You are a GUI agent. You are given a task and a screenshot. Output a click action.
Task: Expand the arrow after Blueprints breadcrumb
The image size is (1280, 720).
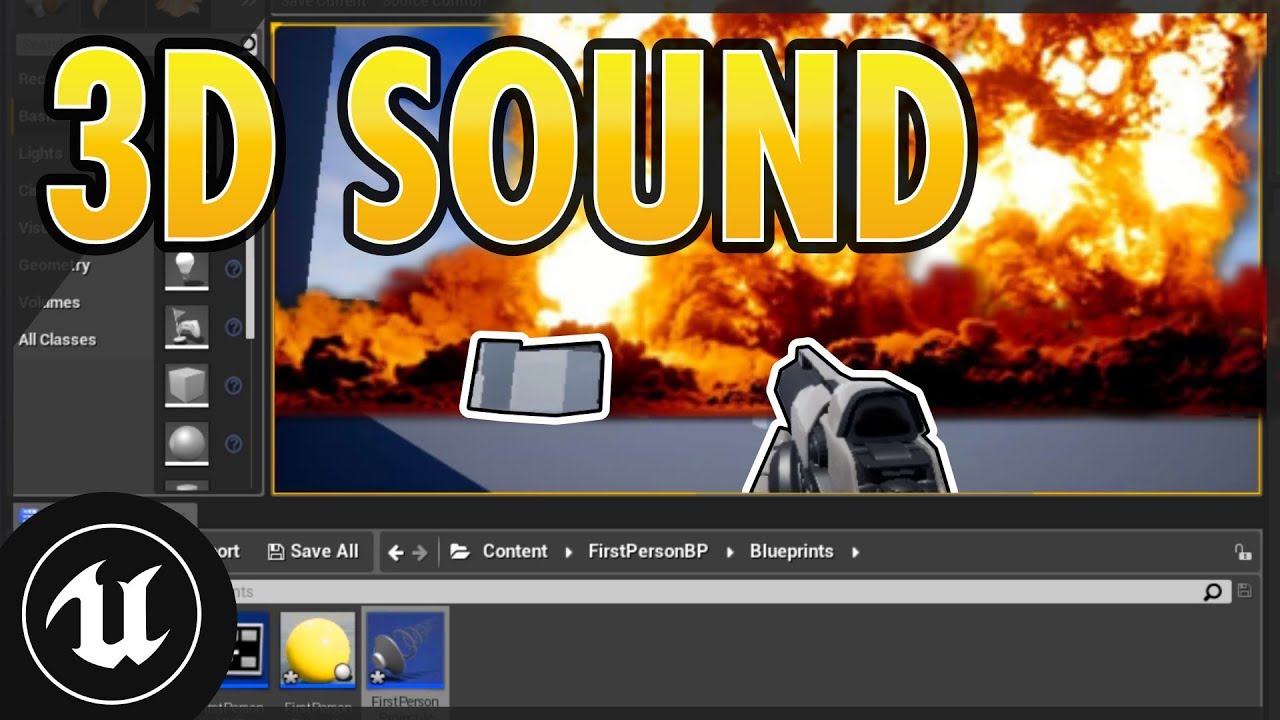tap(855, 552)
